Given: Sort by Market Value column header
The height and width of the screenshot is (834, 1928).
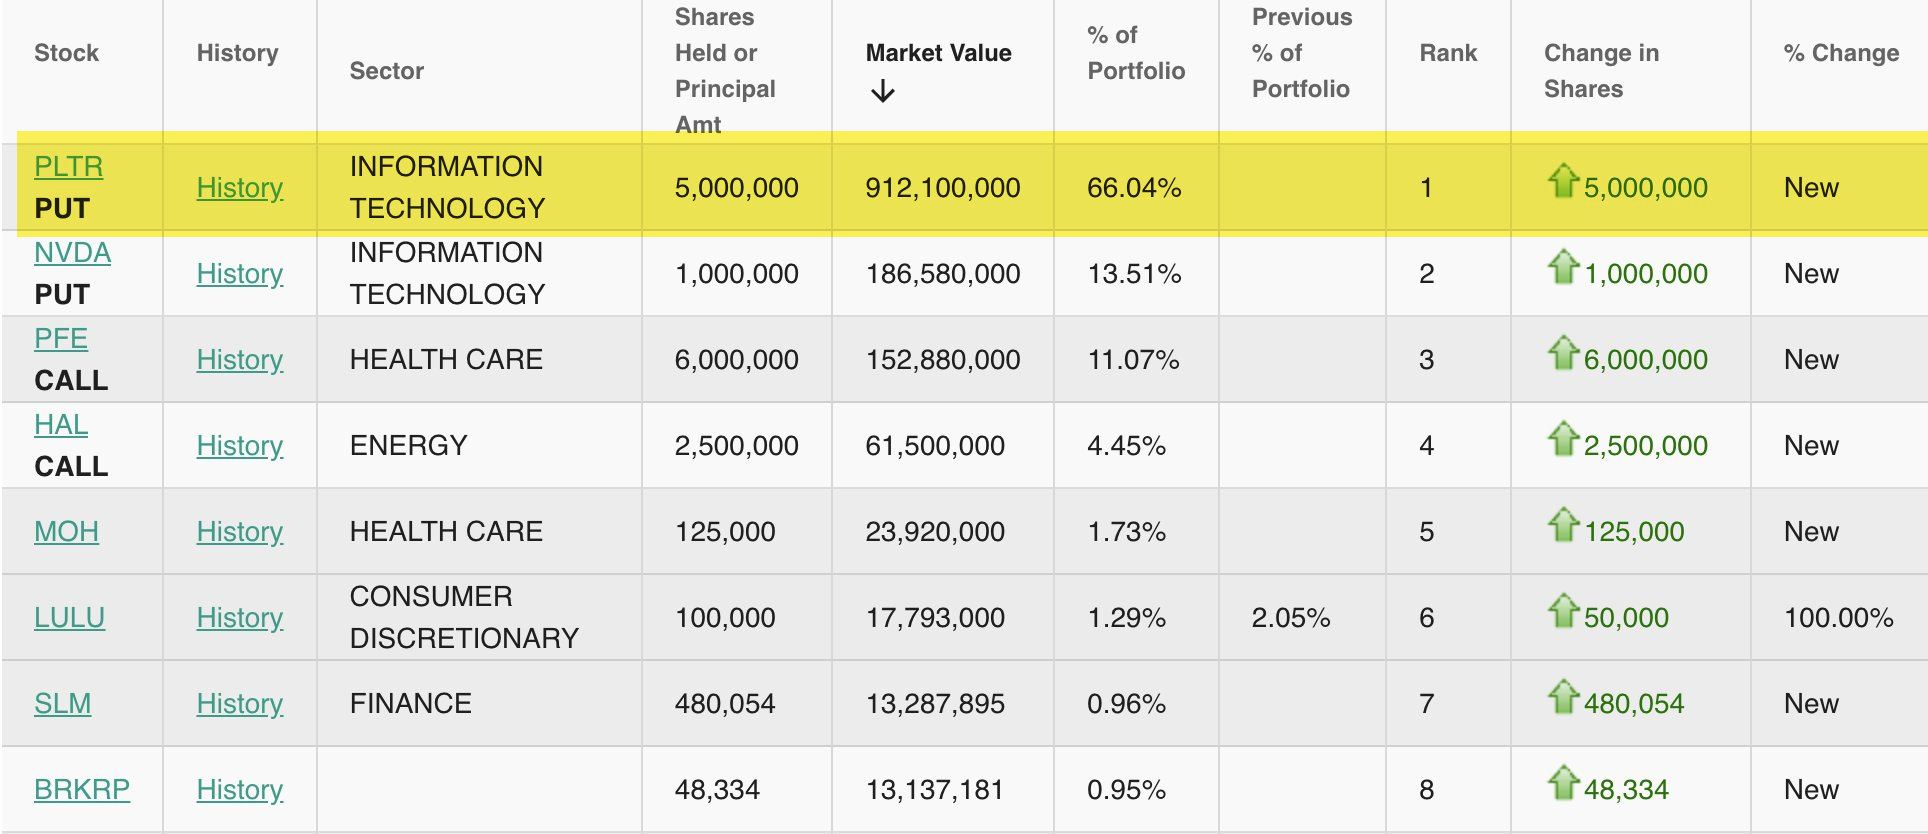Looking at the screenshot, I should point(938,53).
